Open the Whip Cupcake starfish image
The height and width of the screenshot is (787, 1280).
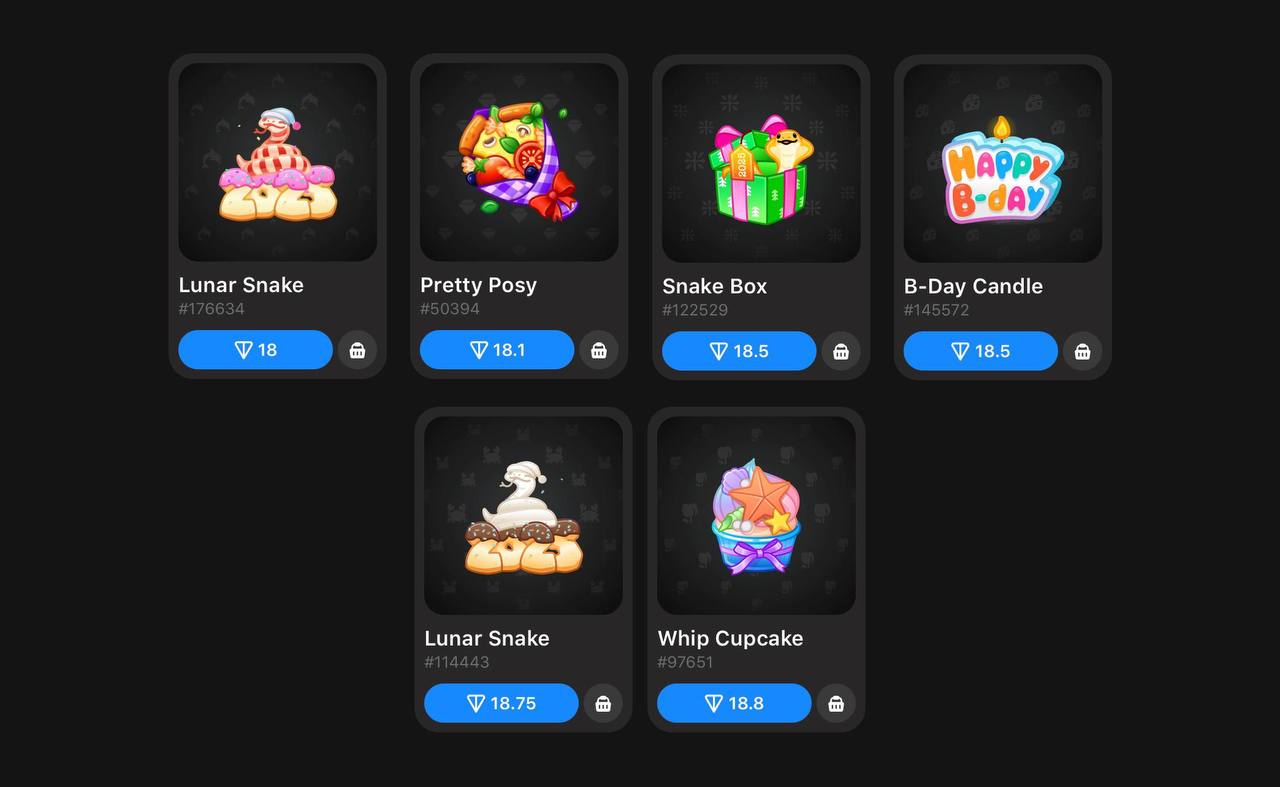point(756,515)
